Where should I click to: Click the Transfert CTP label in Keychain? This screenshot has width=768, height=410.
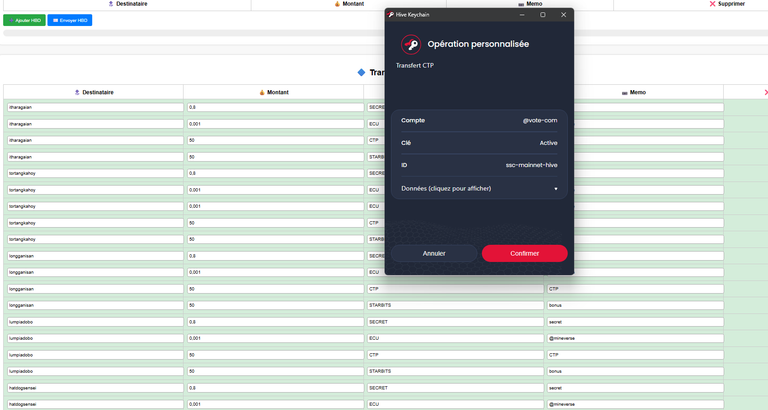pos(415,66)
